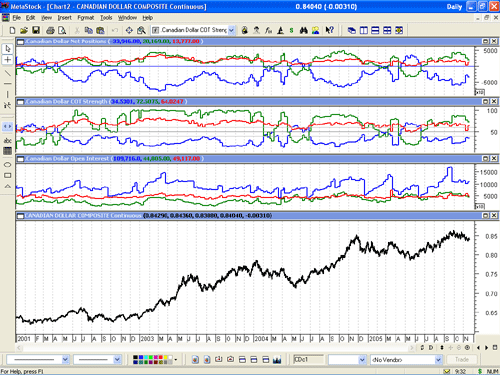
Task: Select the abc text tool
Action: pyautogui.click(x=8, y=141)
